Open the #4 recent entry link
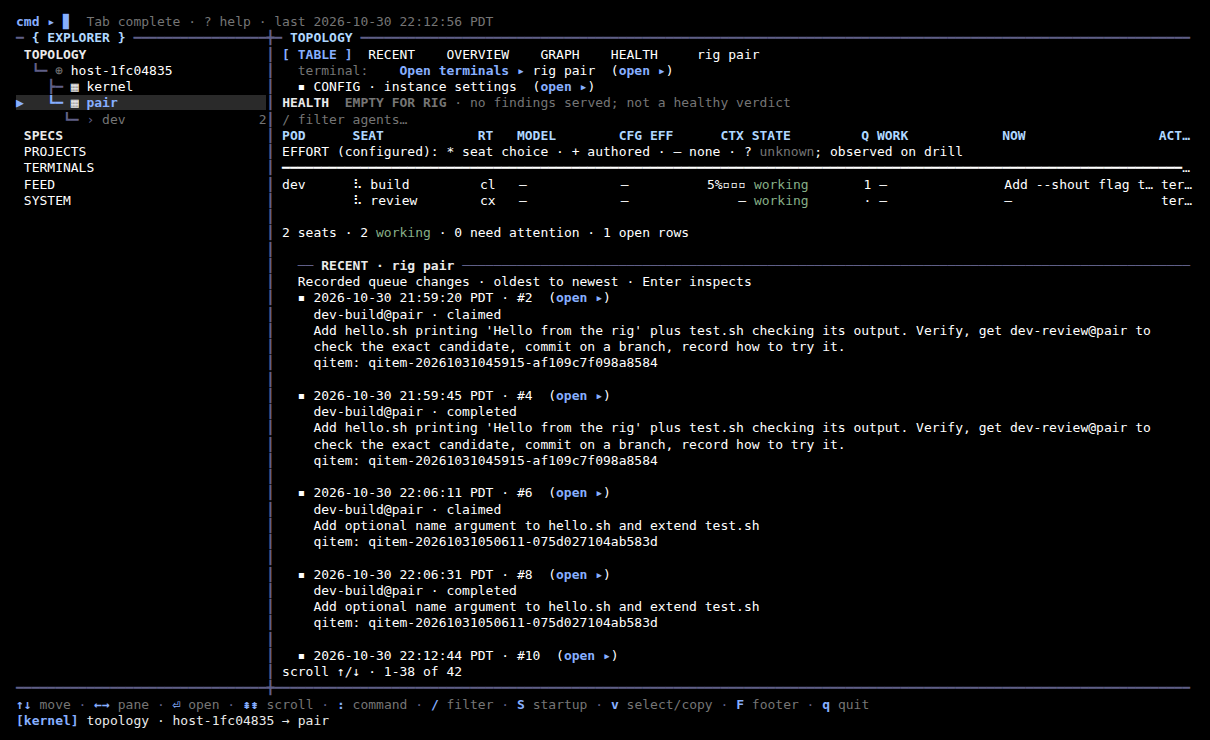 [x=579, y=395]
